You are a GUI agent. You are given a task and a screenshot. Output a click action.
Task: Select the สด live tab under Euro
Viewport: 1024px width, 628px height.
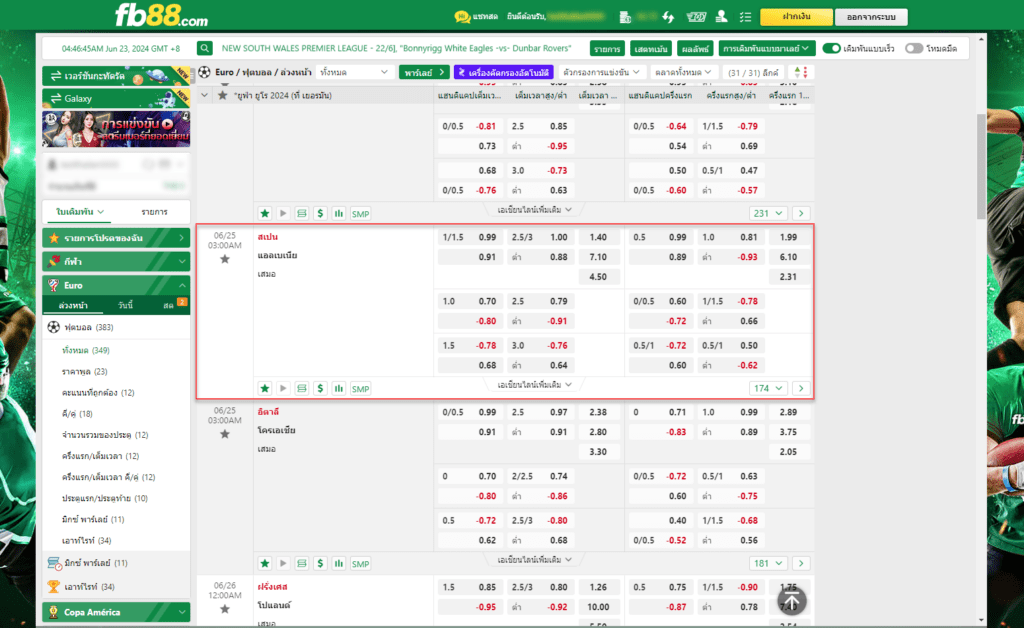(168, 306)
